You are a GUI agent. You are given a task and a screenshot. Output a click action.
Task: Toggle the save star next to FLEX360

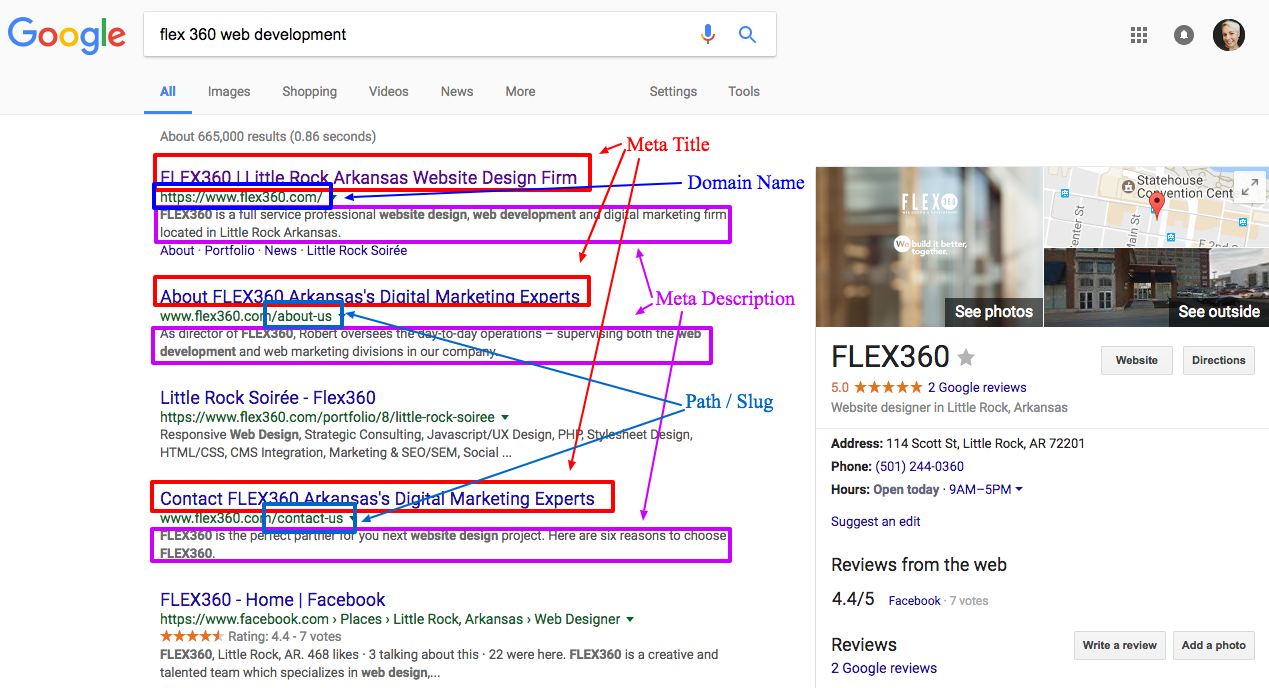coord(965,357)
